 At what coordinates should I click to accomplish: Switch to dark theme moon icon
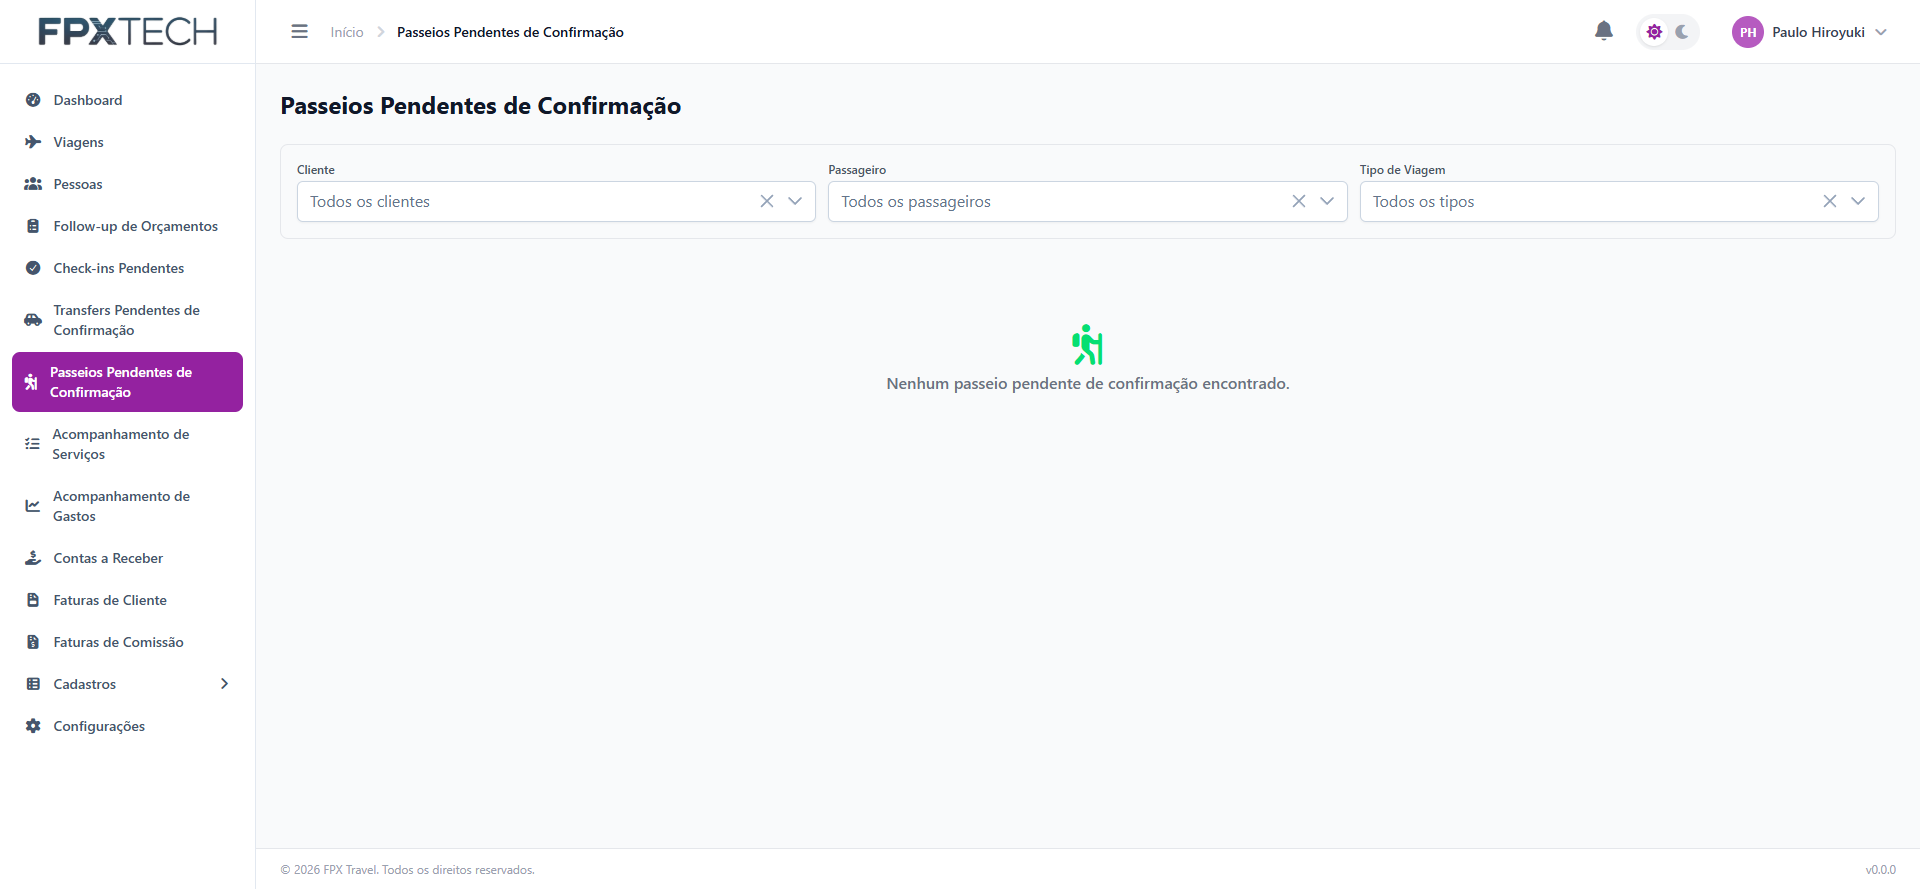coord(1682,32)
